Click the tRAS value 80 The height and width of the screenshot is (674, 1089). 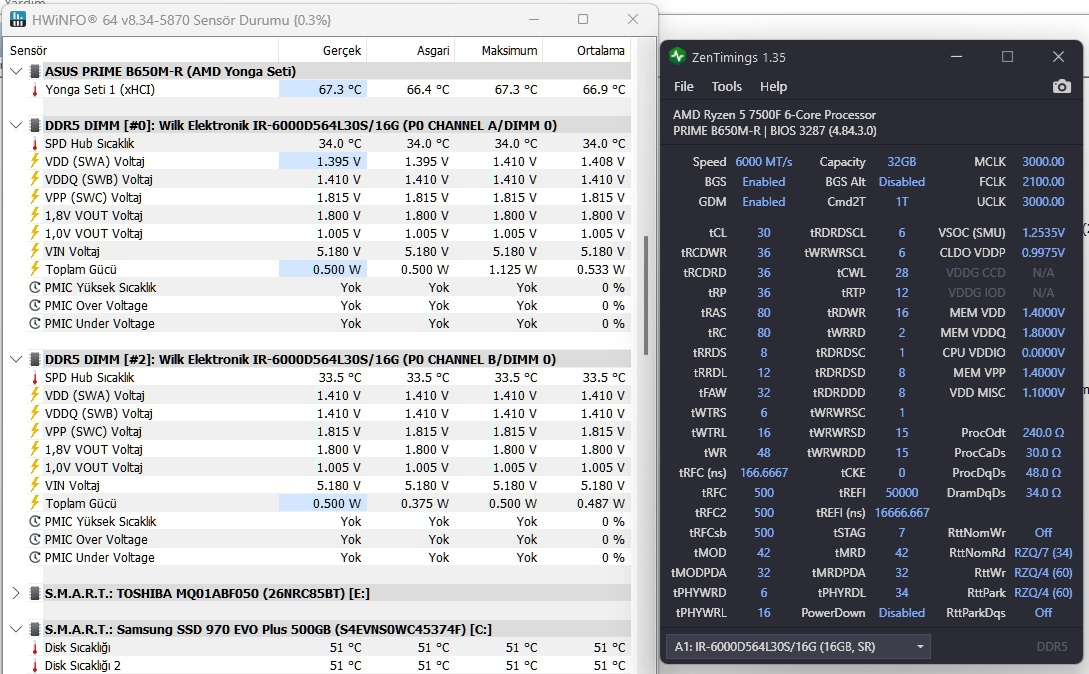point(764,313)
